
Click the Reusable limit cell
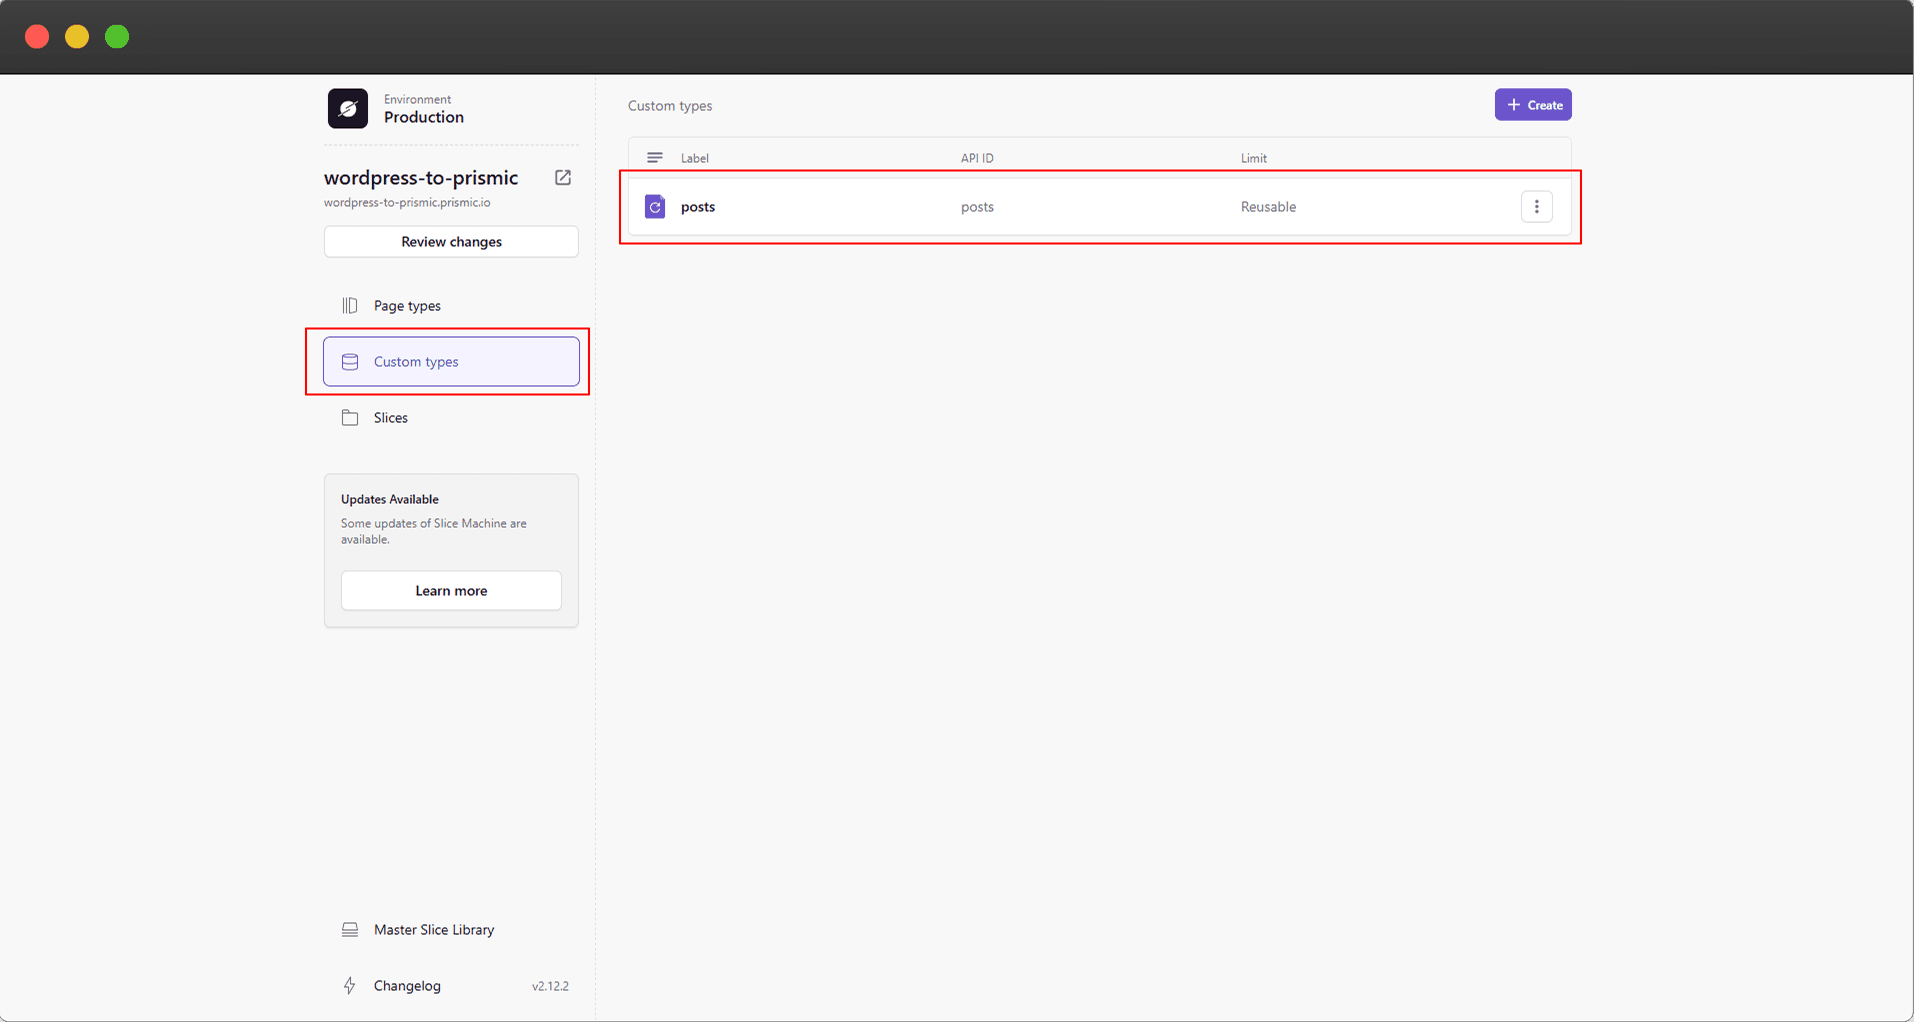click(1268, 206)
